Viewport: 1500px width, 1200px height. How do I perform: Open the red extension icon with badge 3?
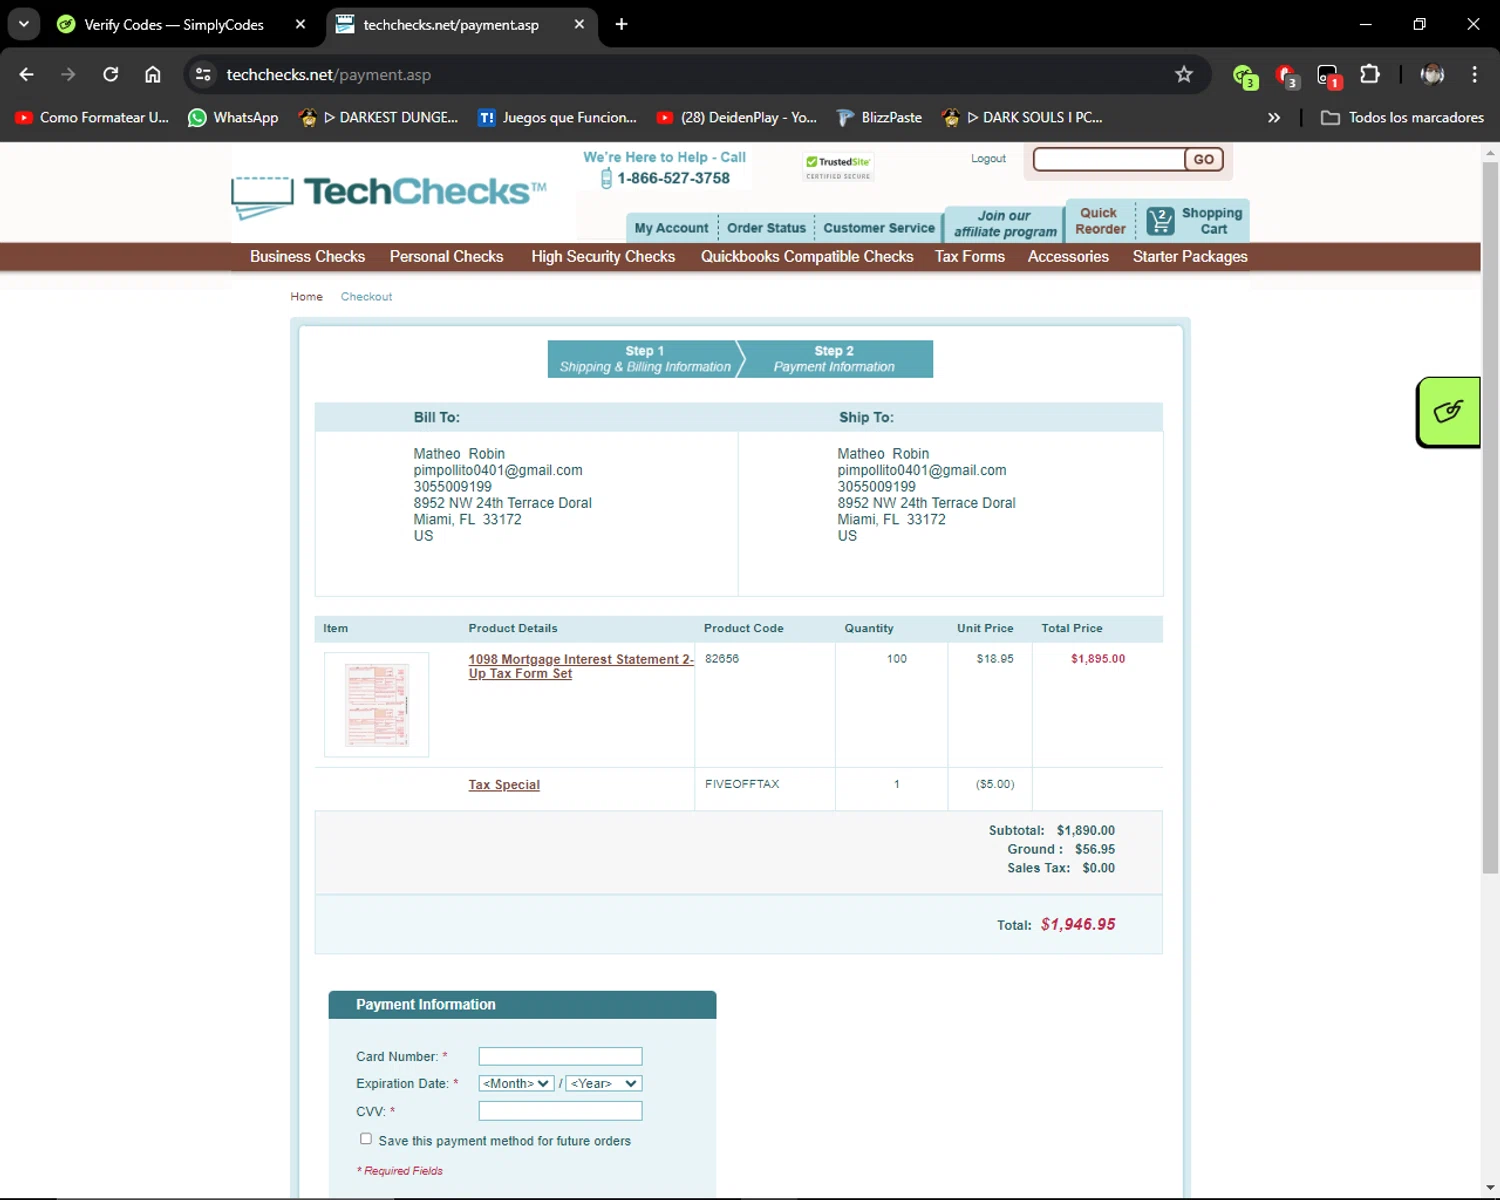click(1287, 75)
